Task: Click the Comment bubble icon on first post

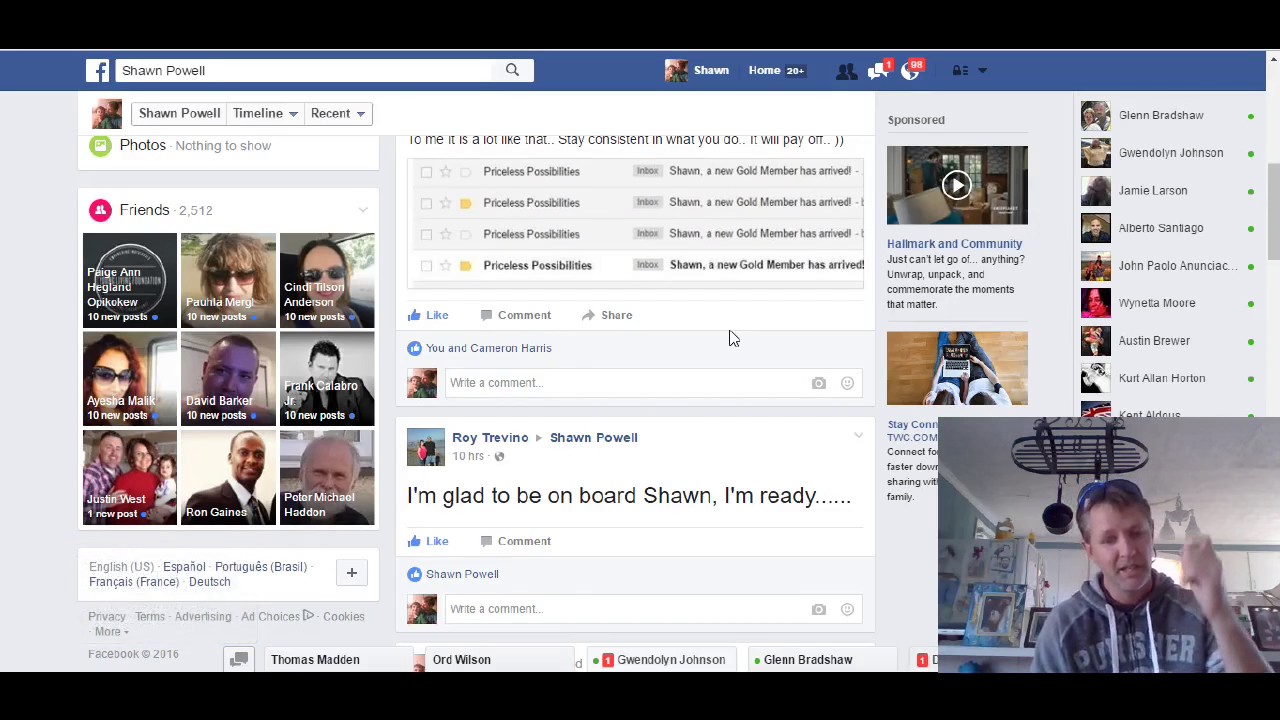Action: pyautogui.click(x=486, y=315)
